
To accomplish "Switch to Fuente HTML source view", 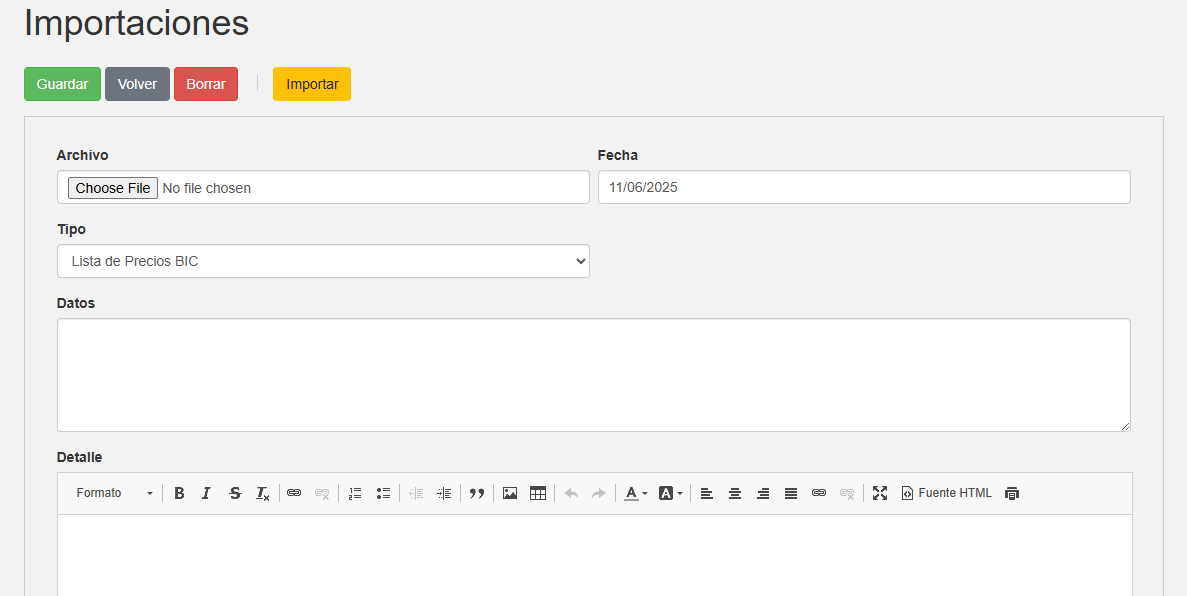I will tap(946, 493).
